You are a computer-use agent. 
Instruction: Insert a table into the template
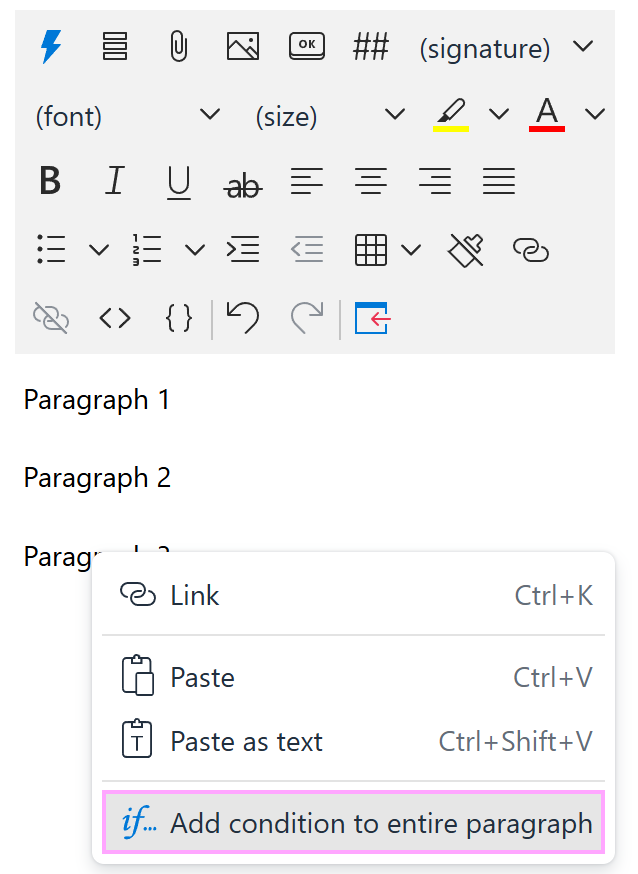371,249
